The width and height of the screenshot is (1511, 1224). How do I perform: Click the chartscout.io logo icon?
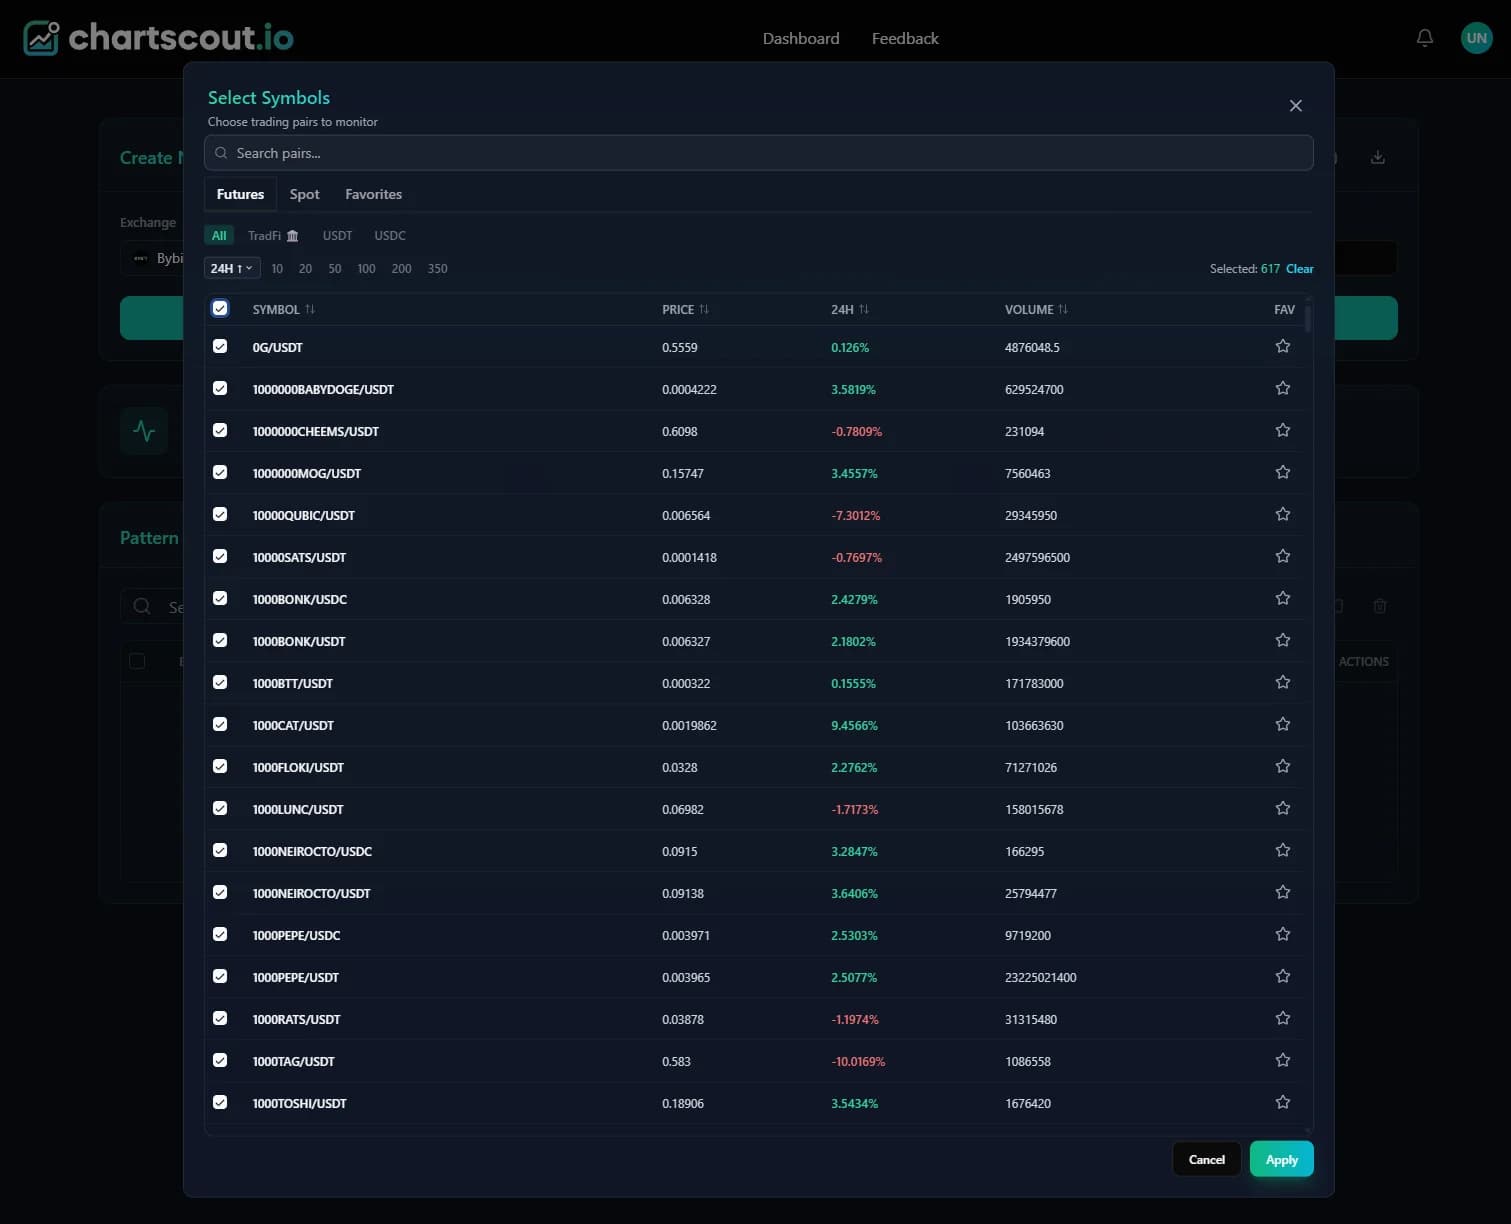[40, 38]
